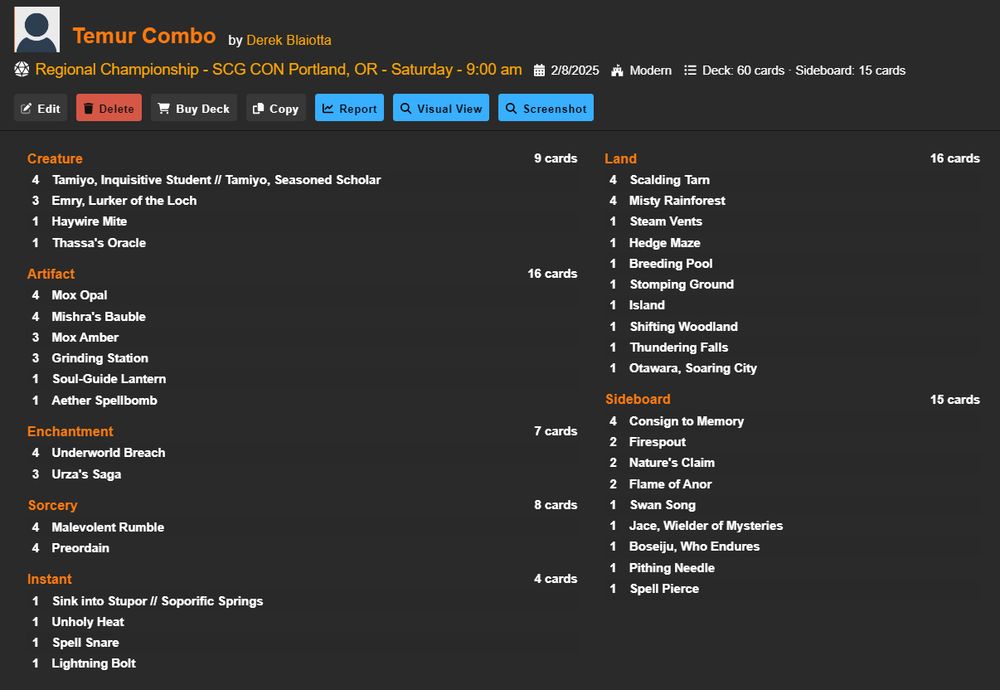Click the event badge icon beside Regional Championship
Viewport: 1000px width, 690px height.
pos(22,70)
